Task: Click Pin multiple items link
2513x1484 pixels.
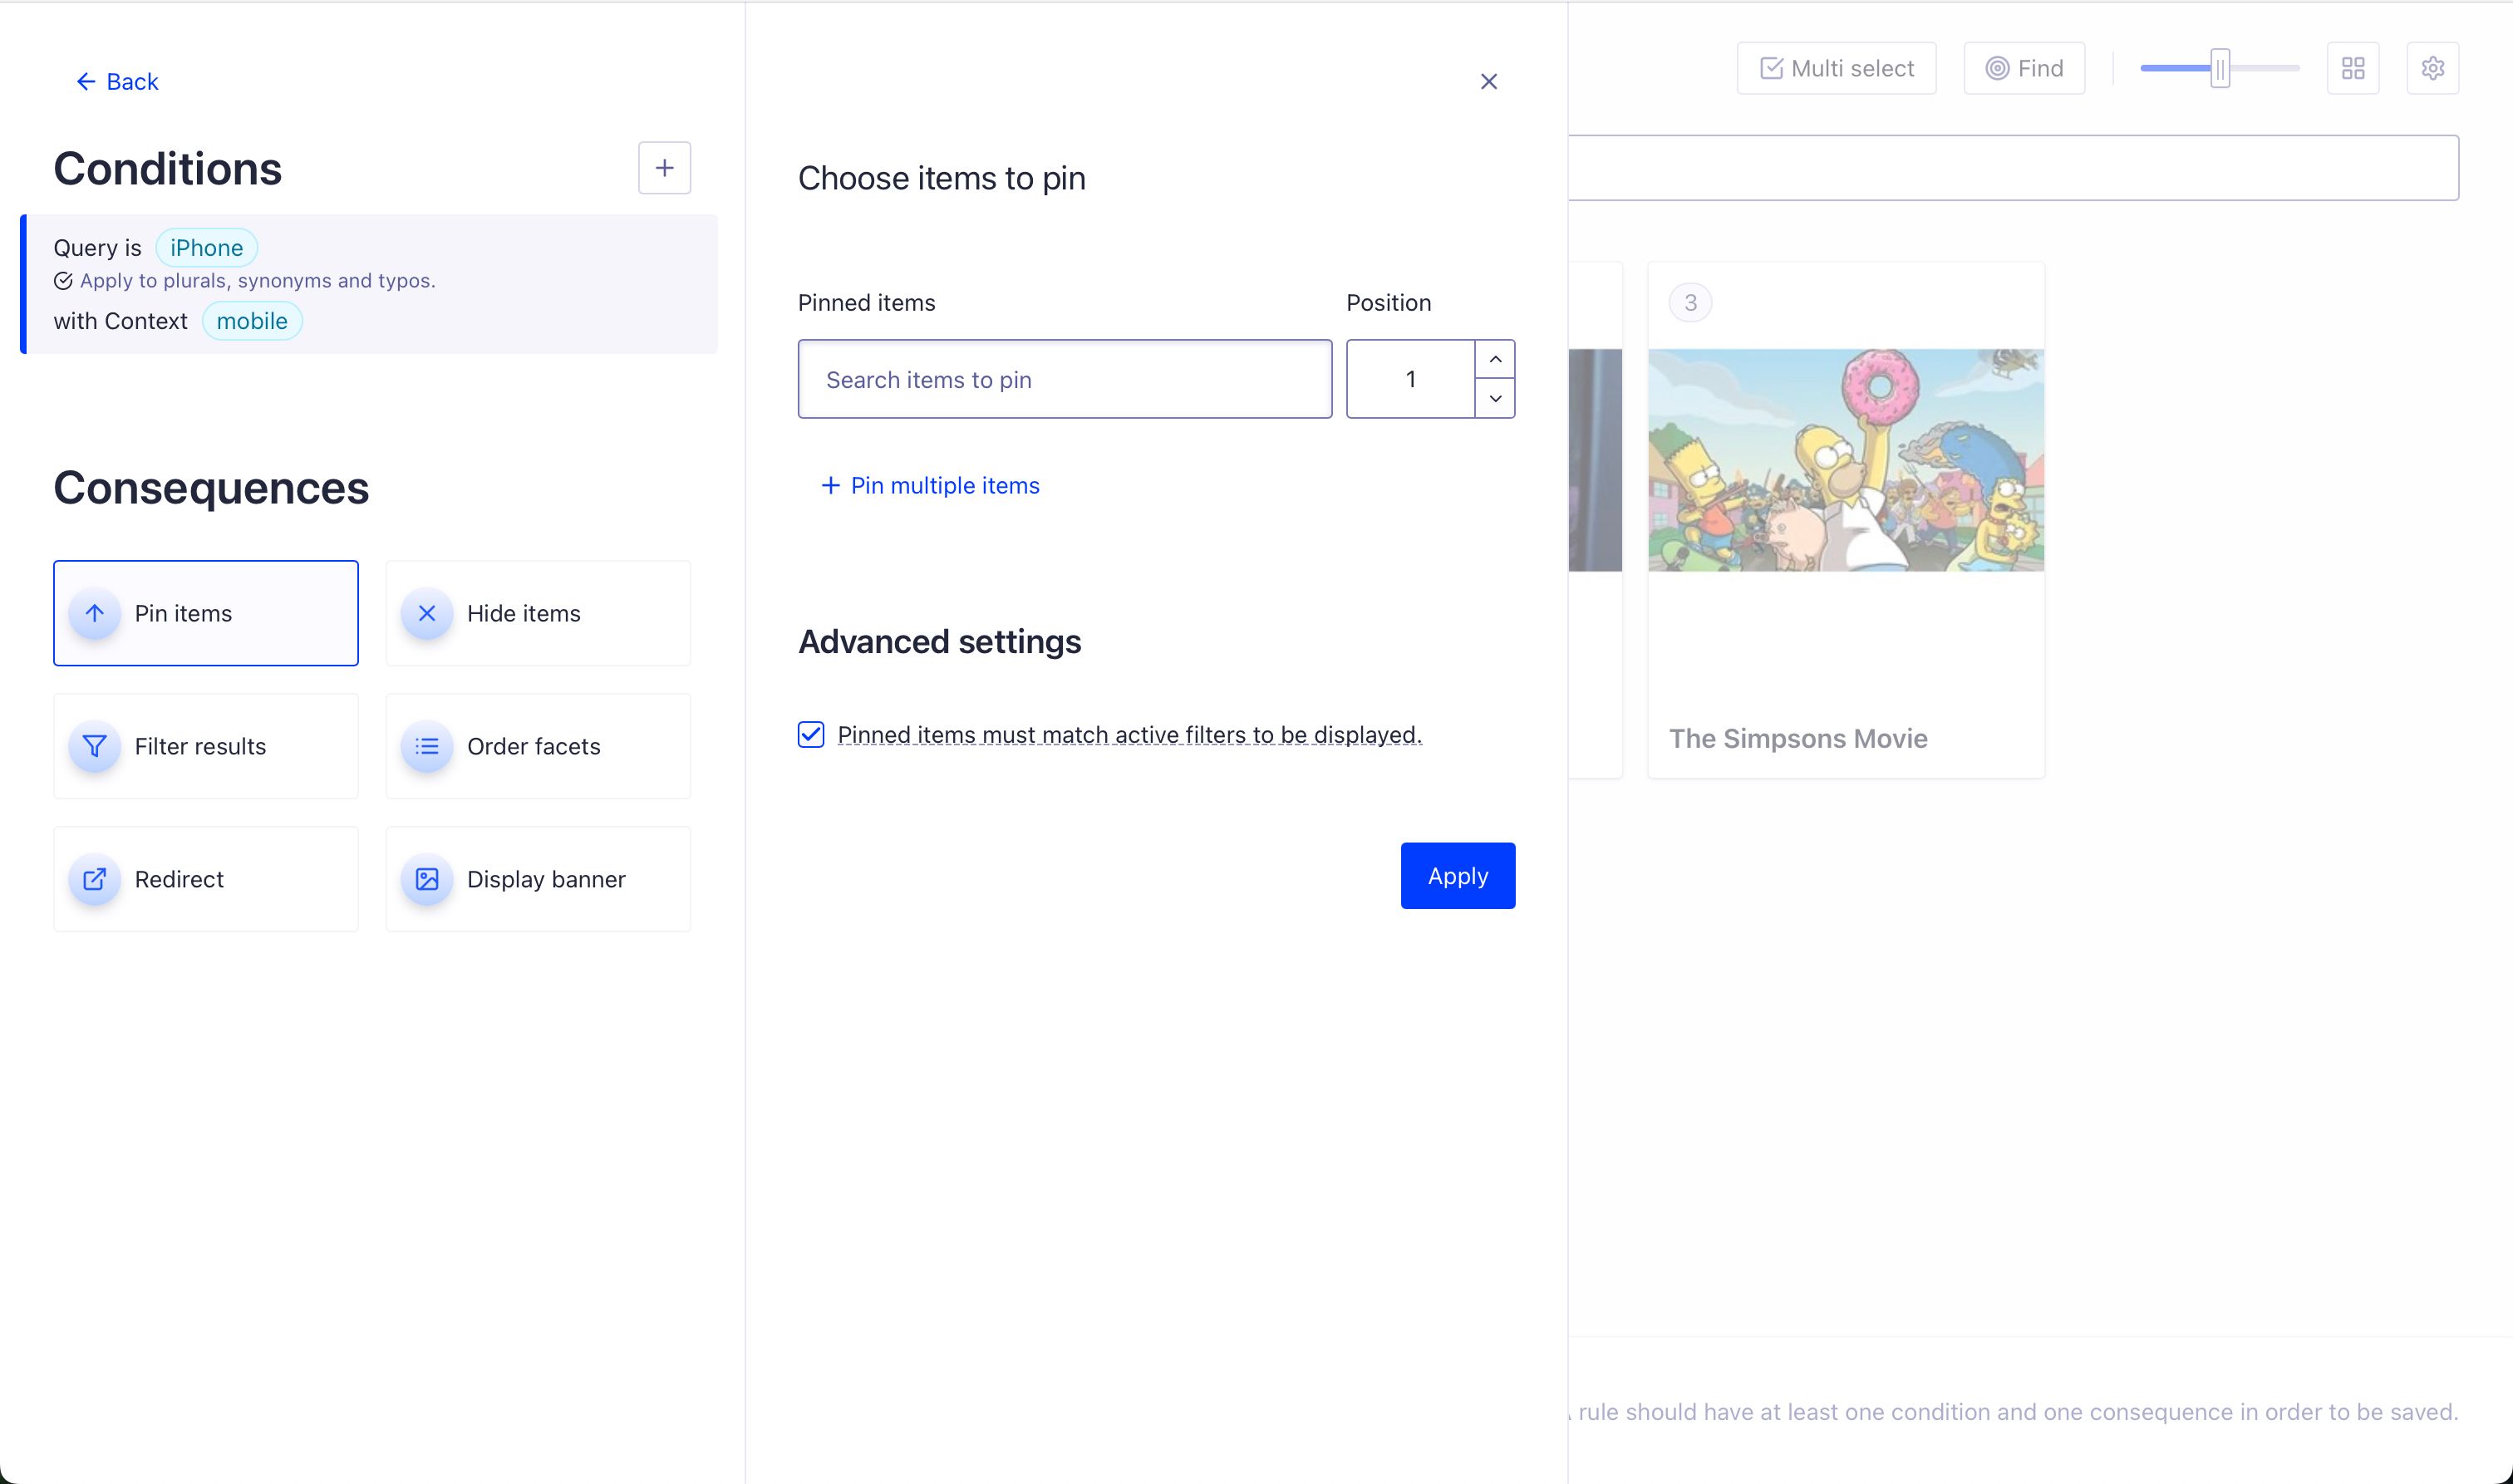Action: (930, 486)
